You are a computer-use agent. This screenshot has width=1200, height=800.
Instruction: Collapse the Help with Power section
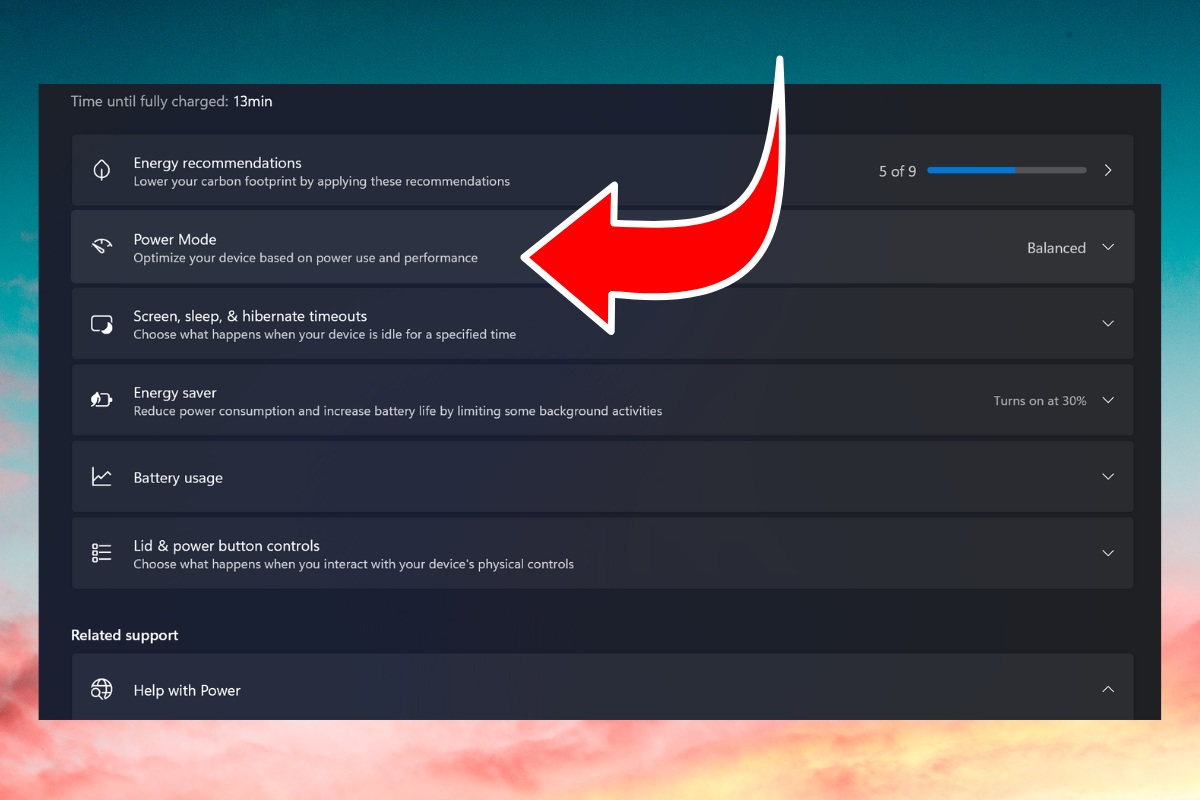click(x=1108, y=689)
